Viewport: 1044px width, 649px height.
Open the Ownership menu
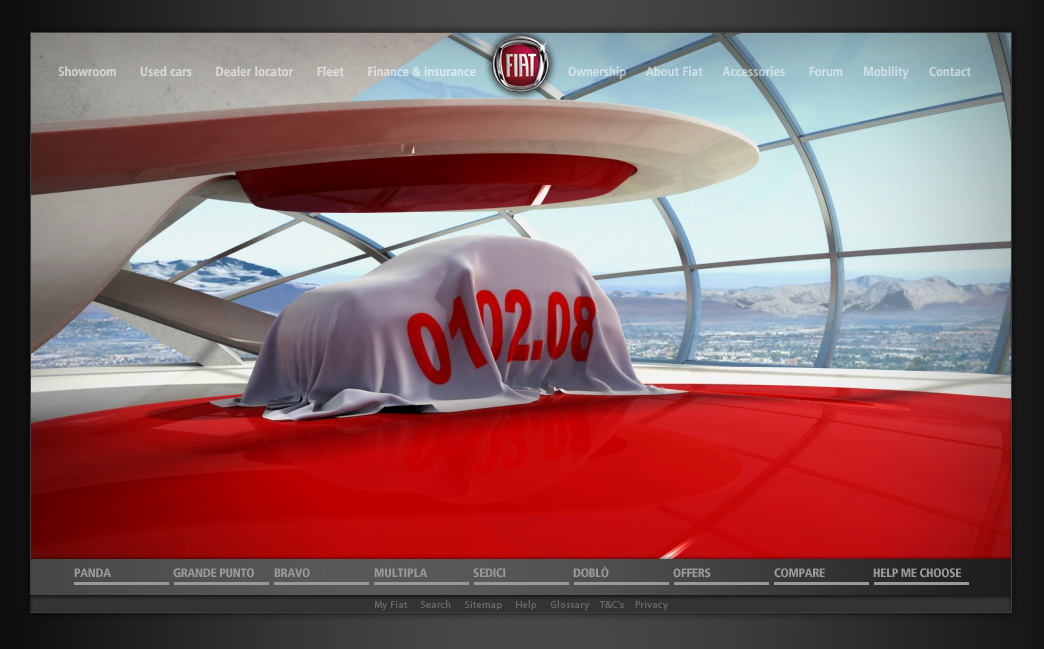pyautogui.click(x=597, y=72)
